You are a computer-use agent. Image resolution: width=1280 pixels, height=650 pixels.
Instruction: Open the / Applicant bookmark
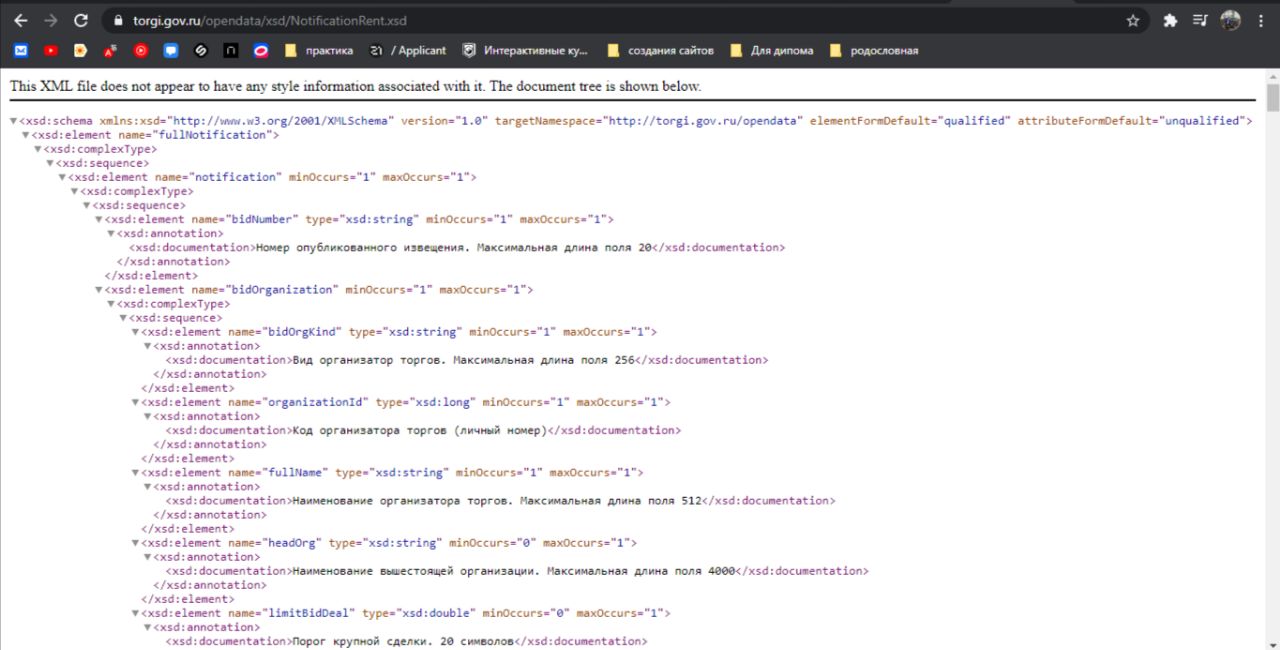[x=407, y=50]
